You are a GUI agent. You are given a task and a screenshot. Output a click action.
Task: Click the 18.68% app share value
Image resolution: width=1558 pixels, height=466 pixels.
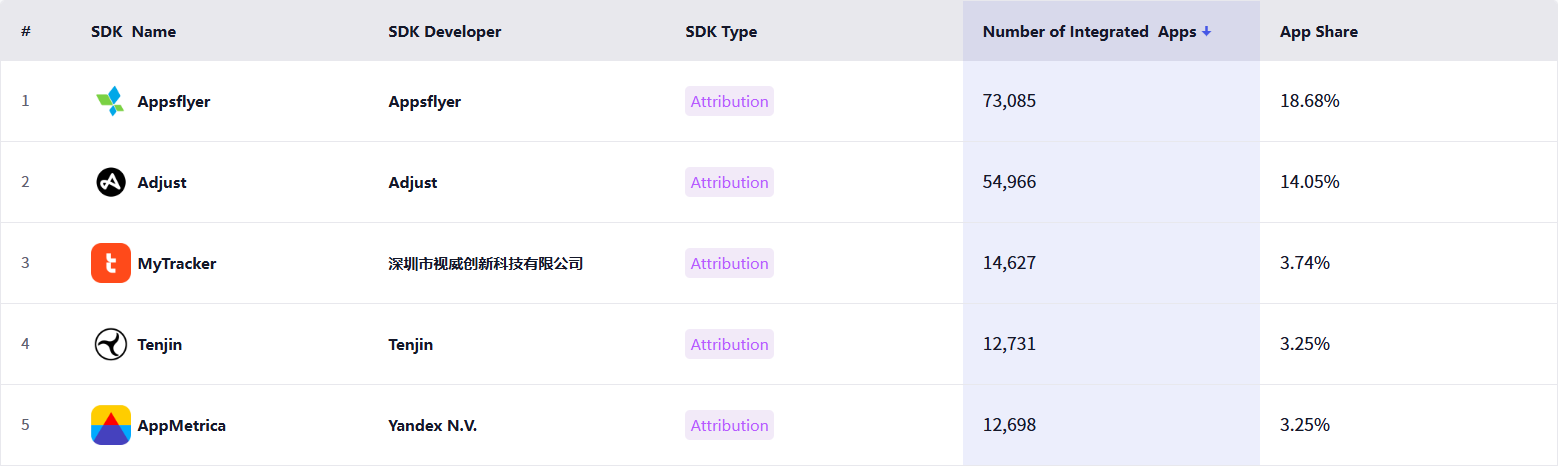[1310, 101]
